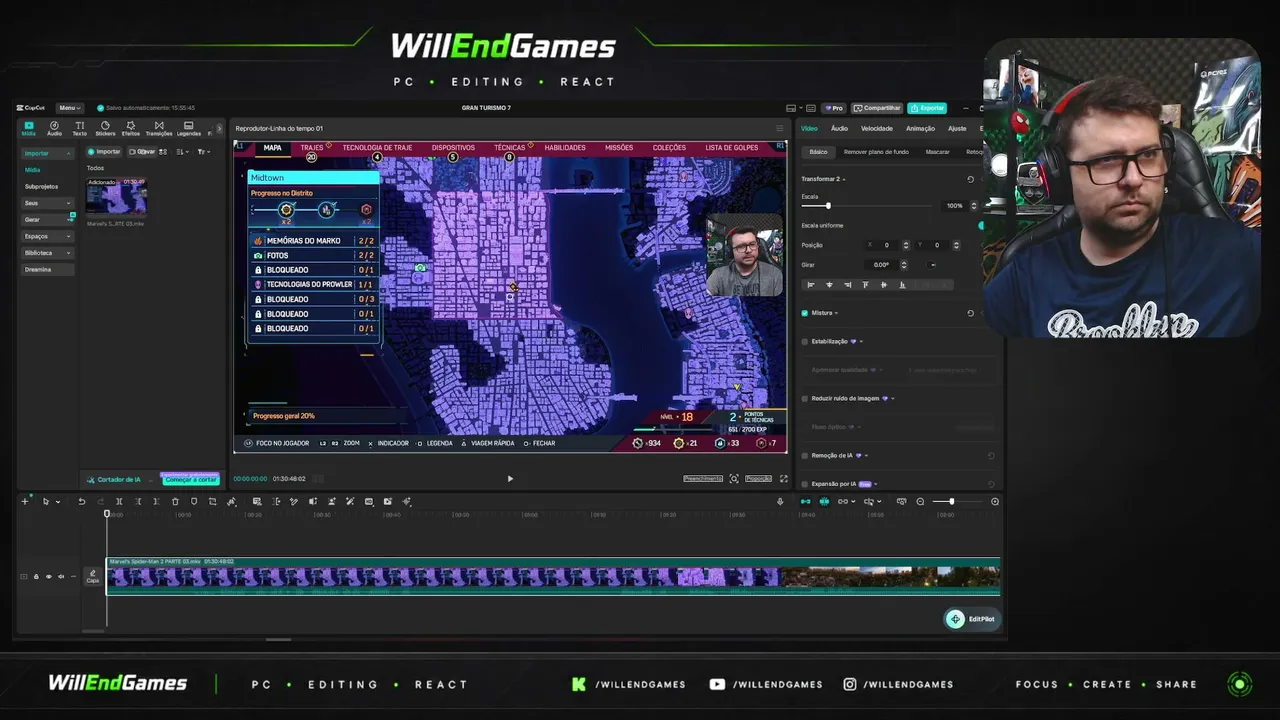The height and width of the screenshot is (720, 1280).
Task: Toggle the Escala uniforme switch
Action: (981, 225)
